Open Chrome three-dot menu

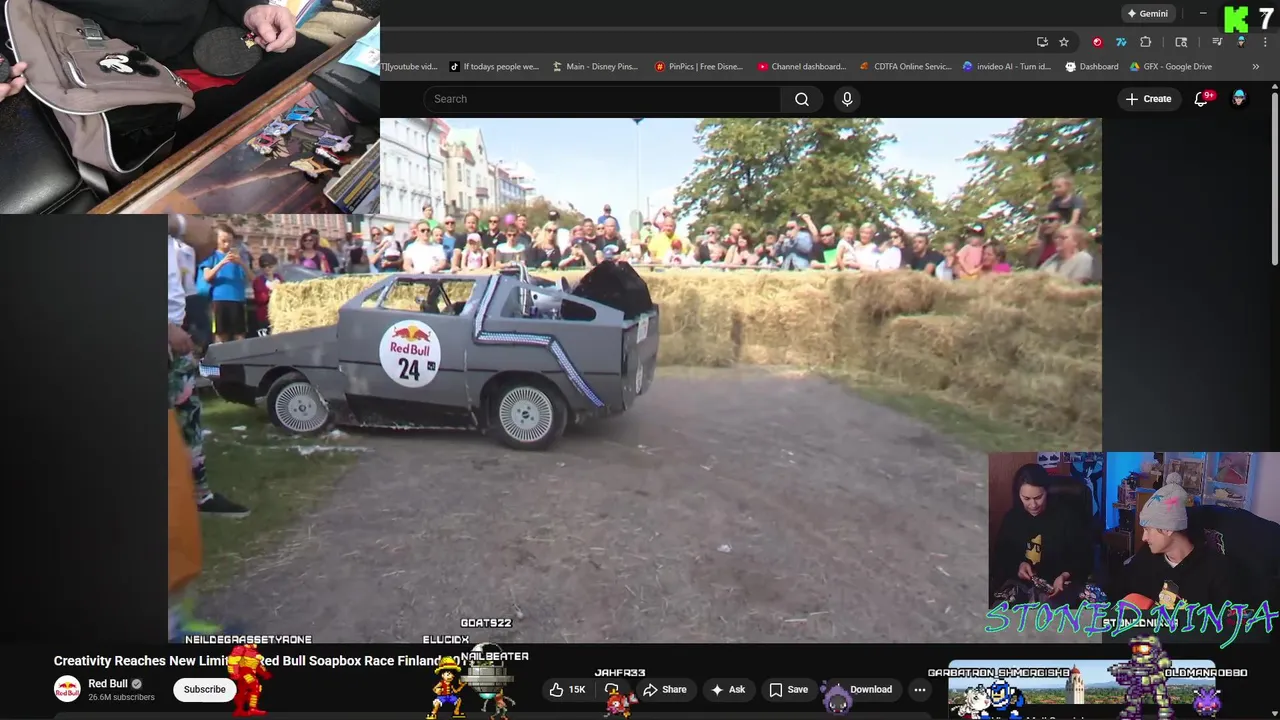(x=1266, y=42)
